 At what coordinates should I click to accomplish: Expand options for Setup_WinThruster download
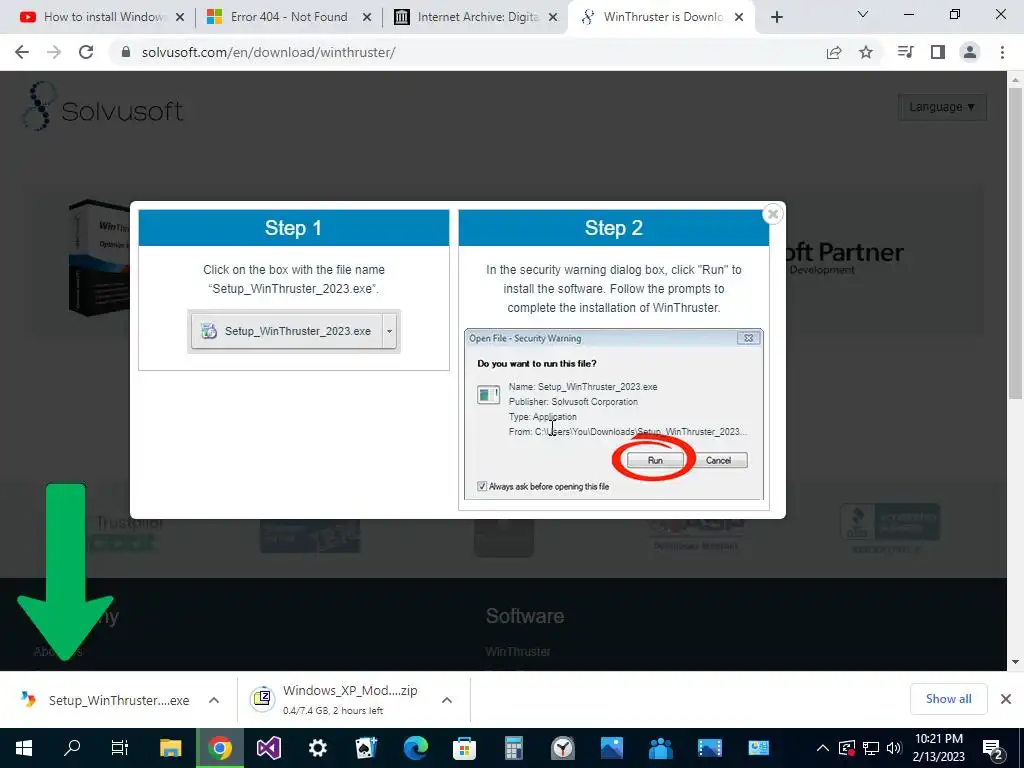214,700
